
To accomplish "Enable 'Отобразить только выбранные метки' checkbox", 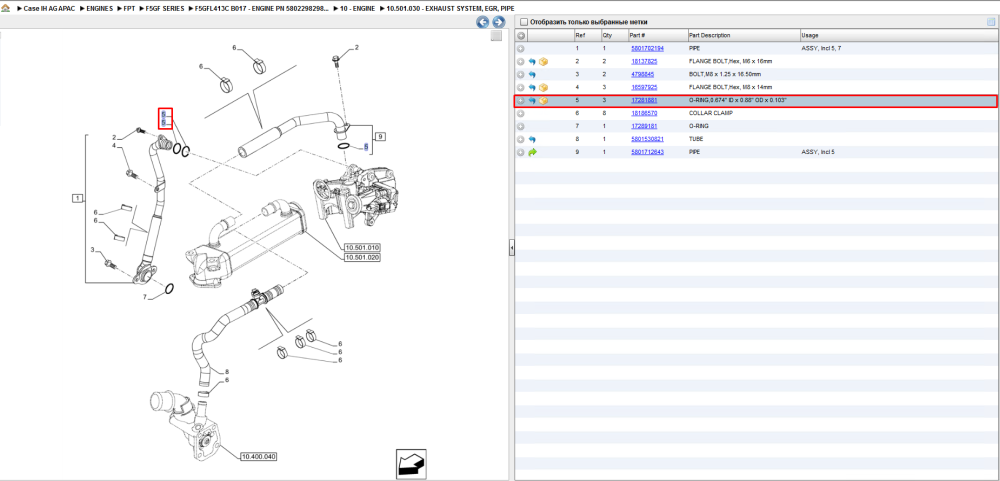I will click(x=524, y=22).
